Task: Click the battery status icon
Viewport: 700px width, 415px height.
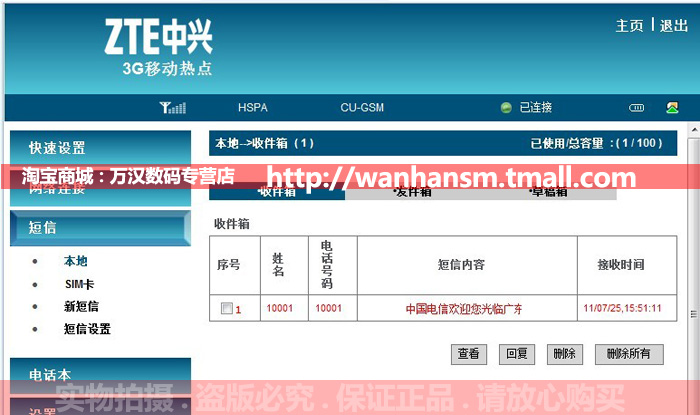Action: (x=636, y=108)
